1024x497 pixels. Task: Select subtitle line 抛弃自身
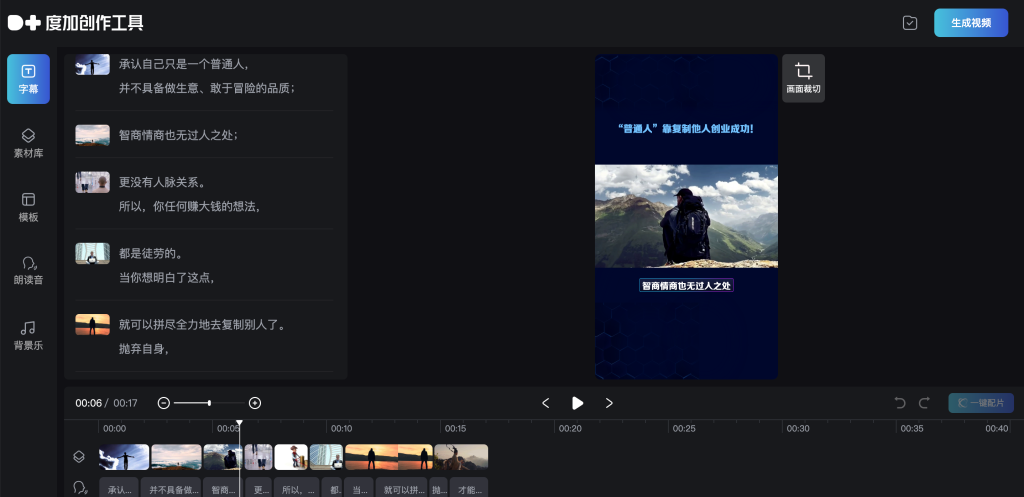tap(144, 349)
